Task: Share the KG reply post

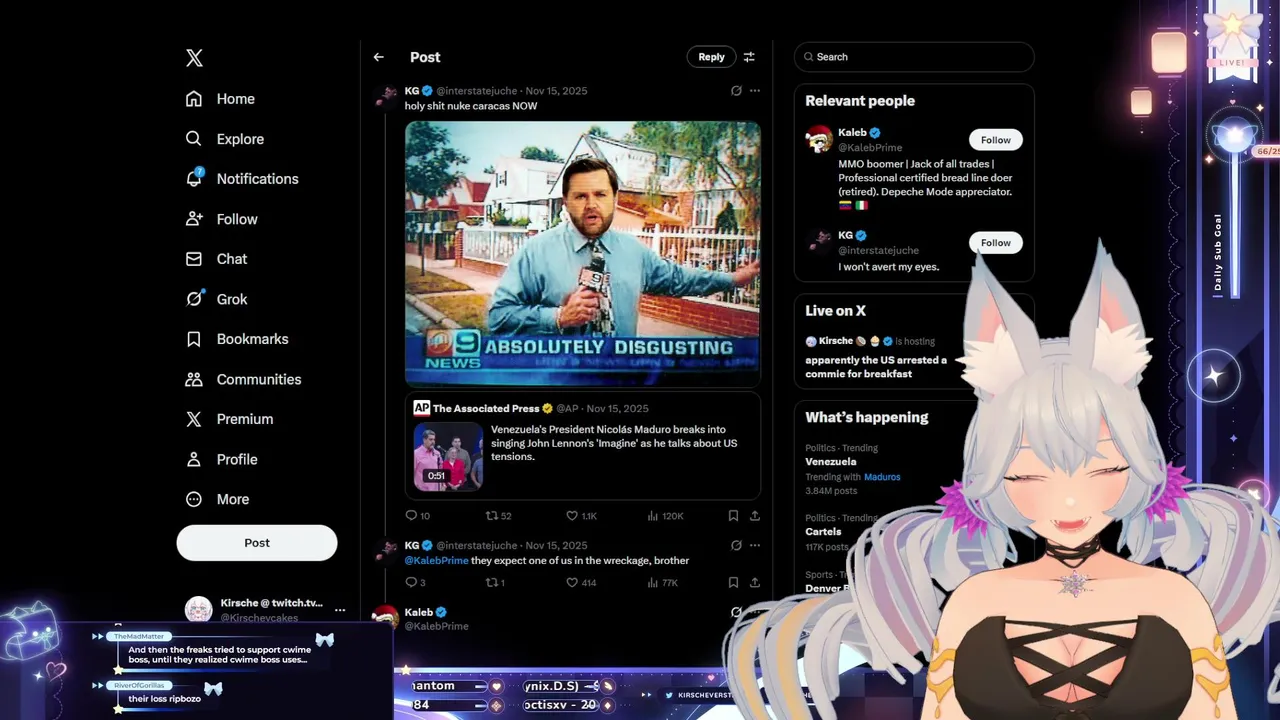Action: pos(755,583)
